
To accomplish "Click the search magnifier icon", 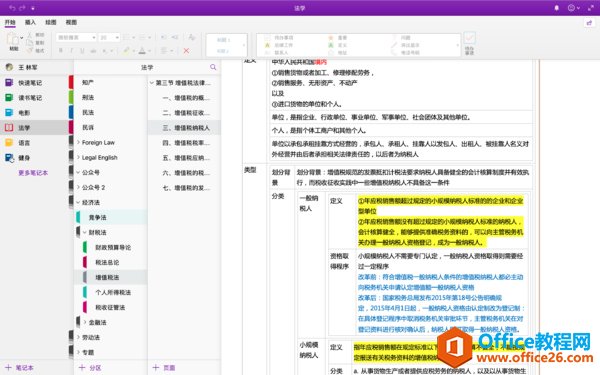I will click(213, 67).
